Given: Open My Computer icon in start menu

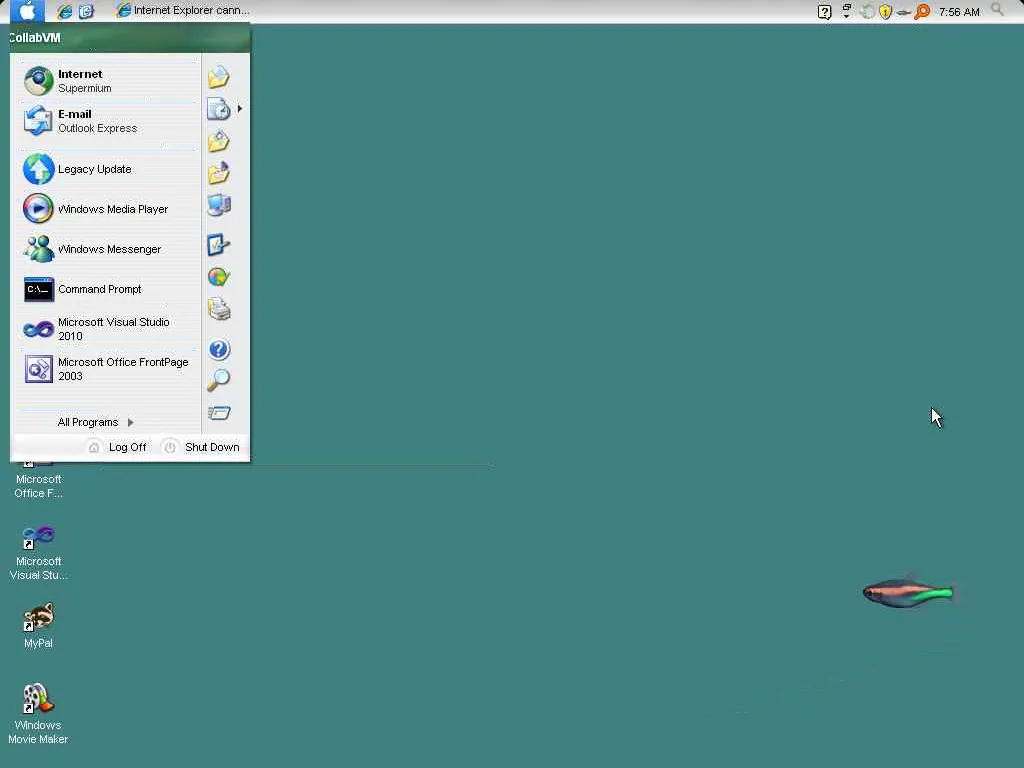Looking at the screenshot, I should [x=219, y=205].
